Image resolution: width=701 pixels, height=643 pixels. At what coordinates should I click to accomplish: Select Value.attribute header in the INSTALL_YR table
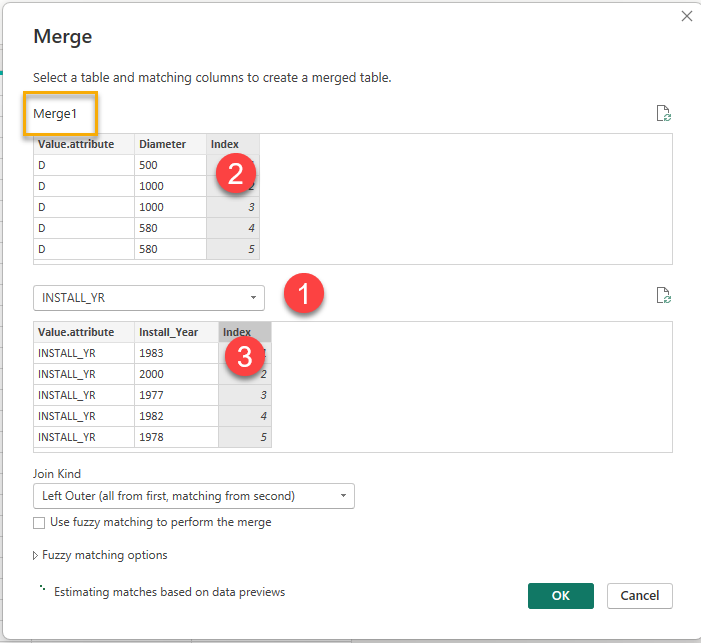click(x=84, y=332)
